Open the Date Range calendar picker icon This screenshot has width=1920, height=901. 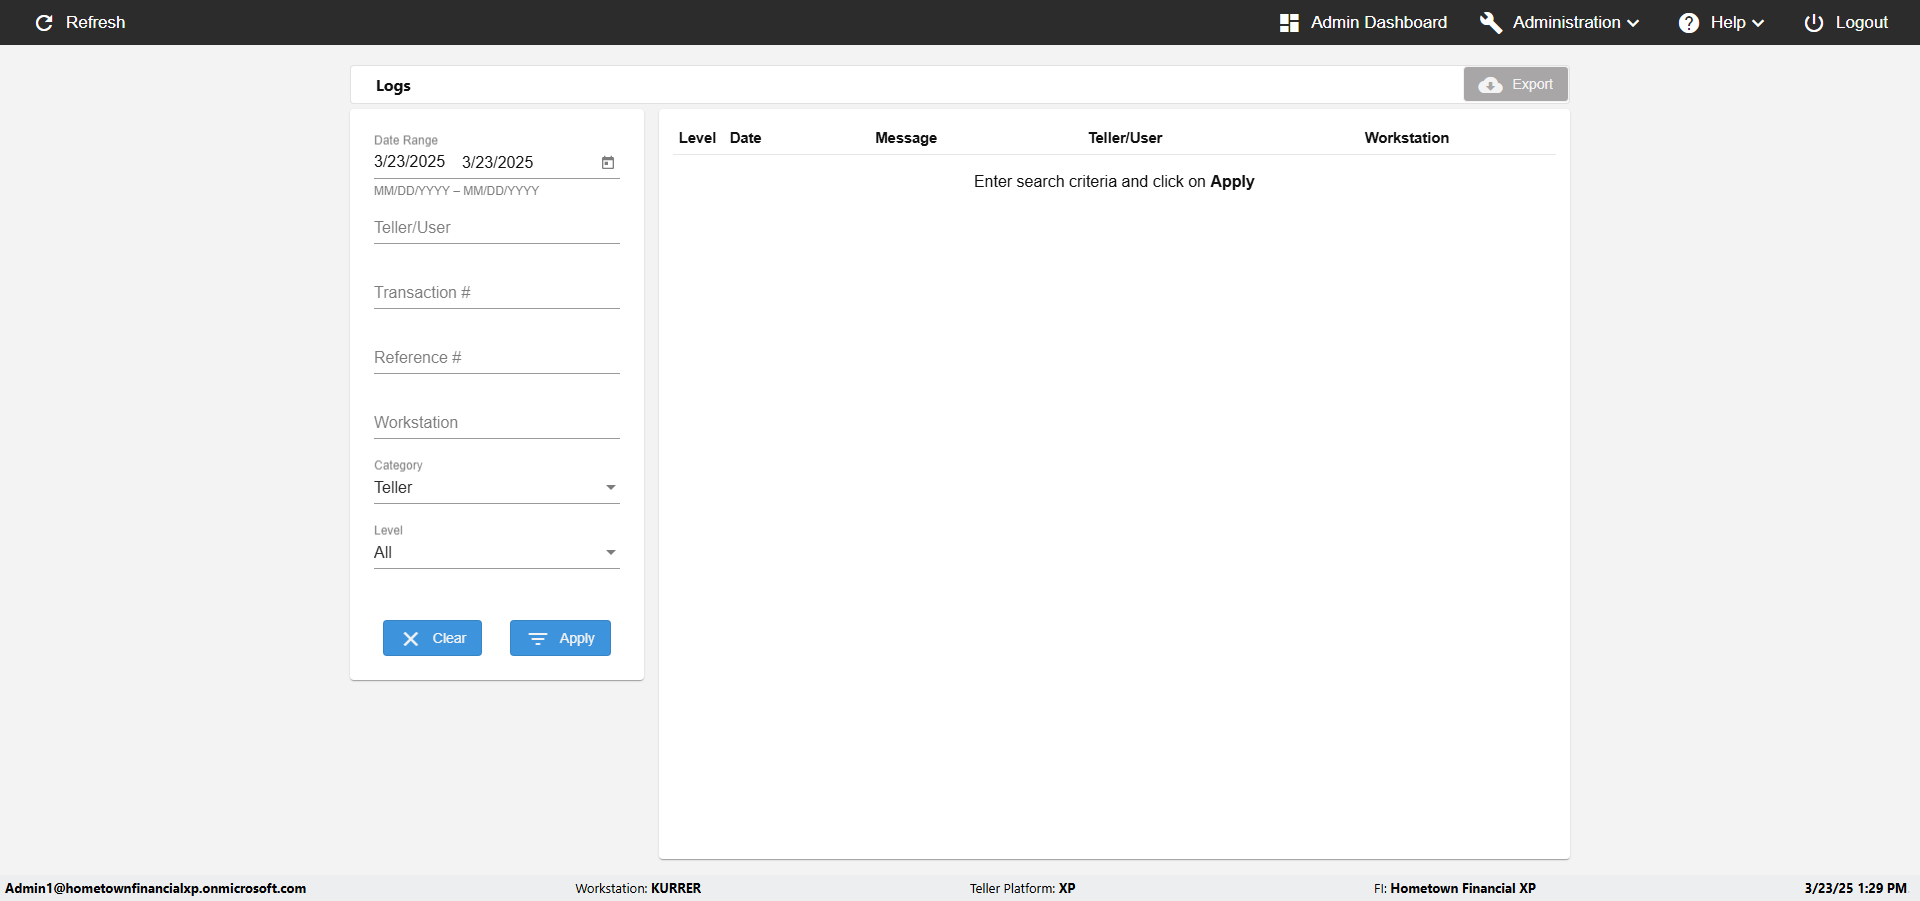tap(608, 162)
